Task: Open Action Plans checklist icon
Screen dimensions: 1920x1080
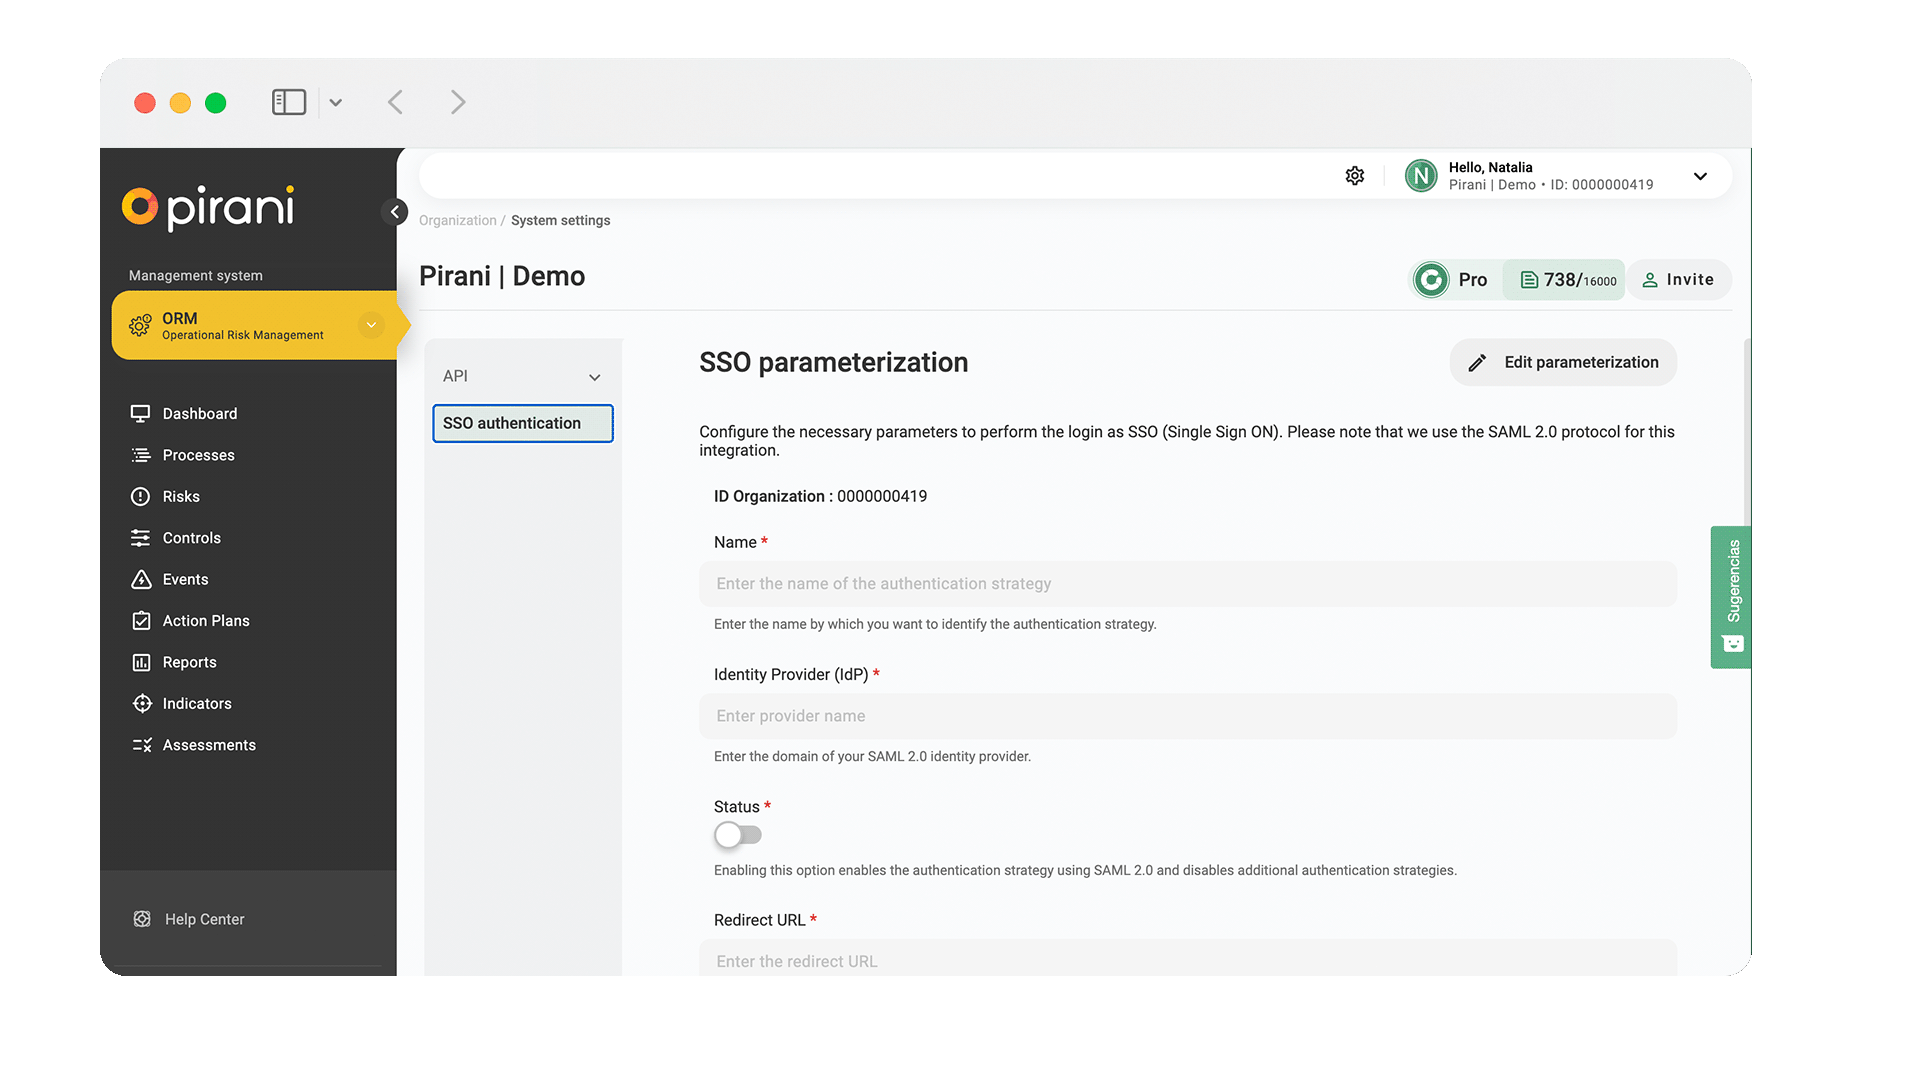Action: pos(141,621)
